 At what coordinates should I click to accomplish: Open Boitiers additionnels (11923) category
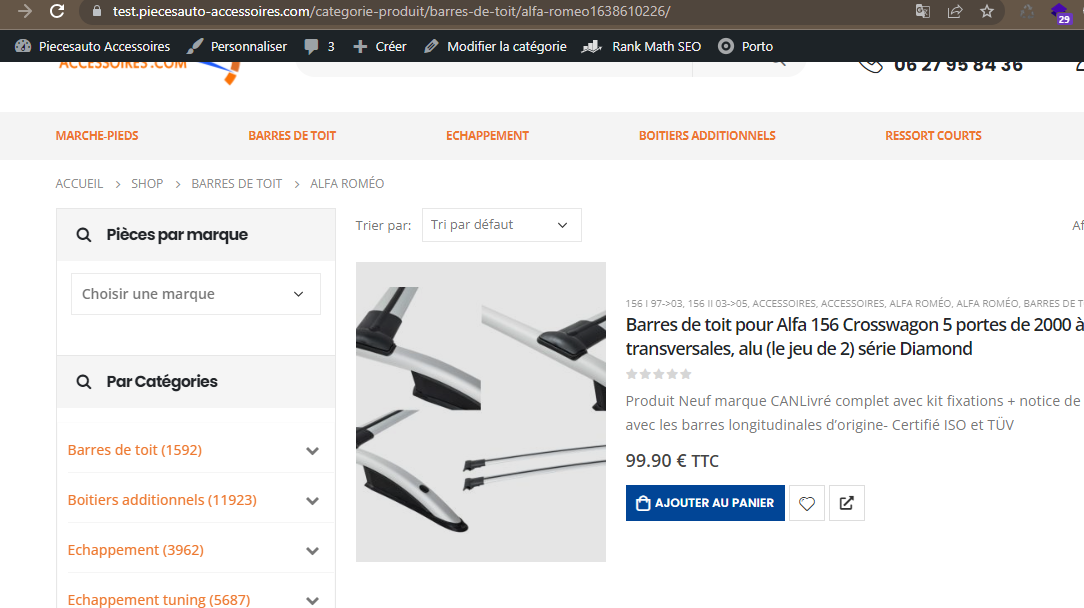(x=162, y=499)
